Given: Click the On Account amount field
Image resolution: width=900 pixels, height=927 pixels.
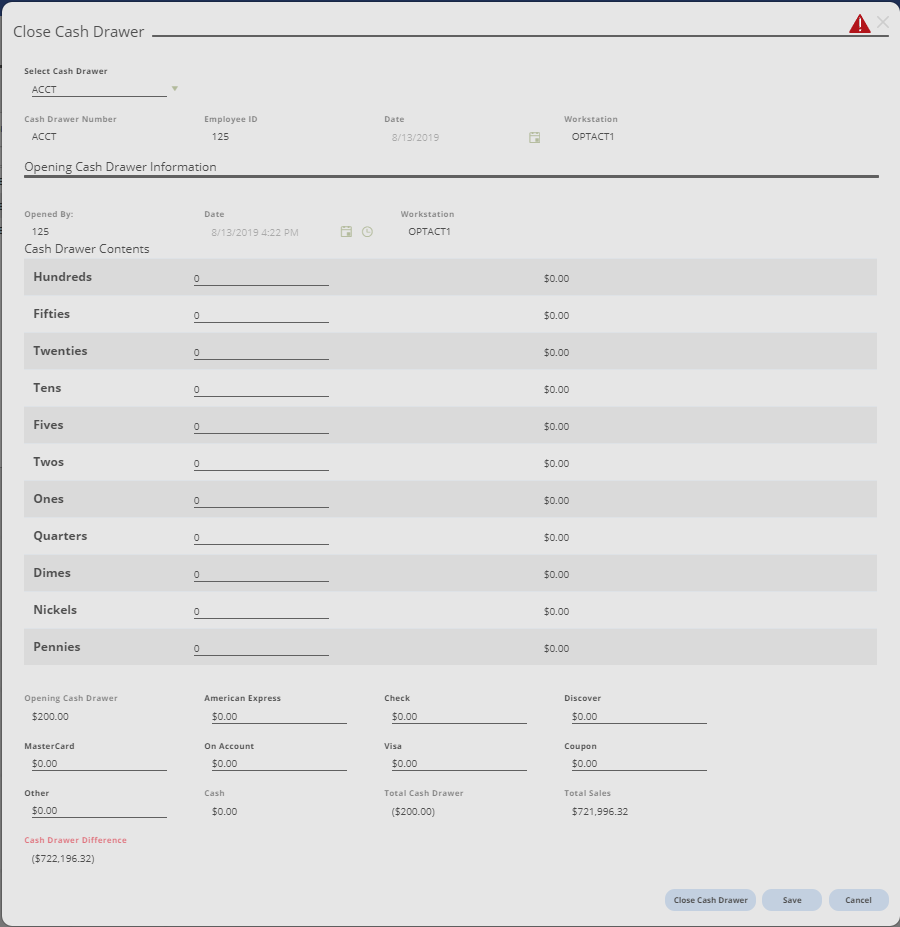Looking at the screenshot, I should tap(279, 764).
